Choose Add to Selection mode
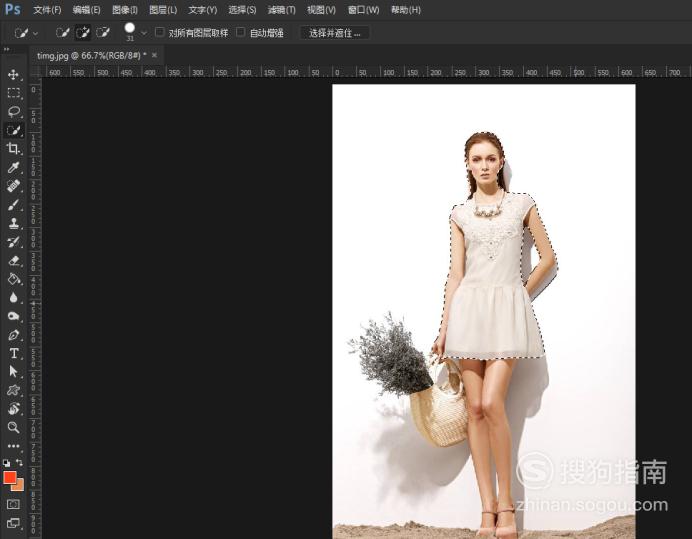Image resolution: width=692 pixels, height=539 pixels. (x=83, y=32)
